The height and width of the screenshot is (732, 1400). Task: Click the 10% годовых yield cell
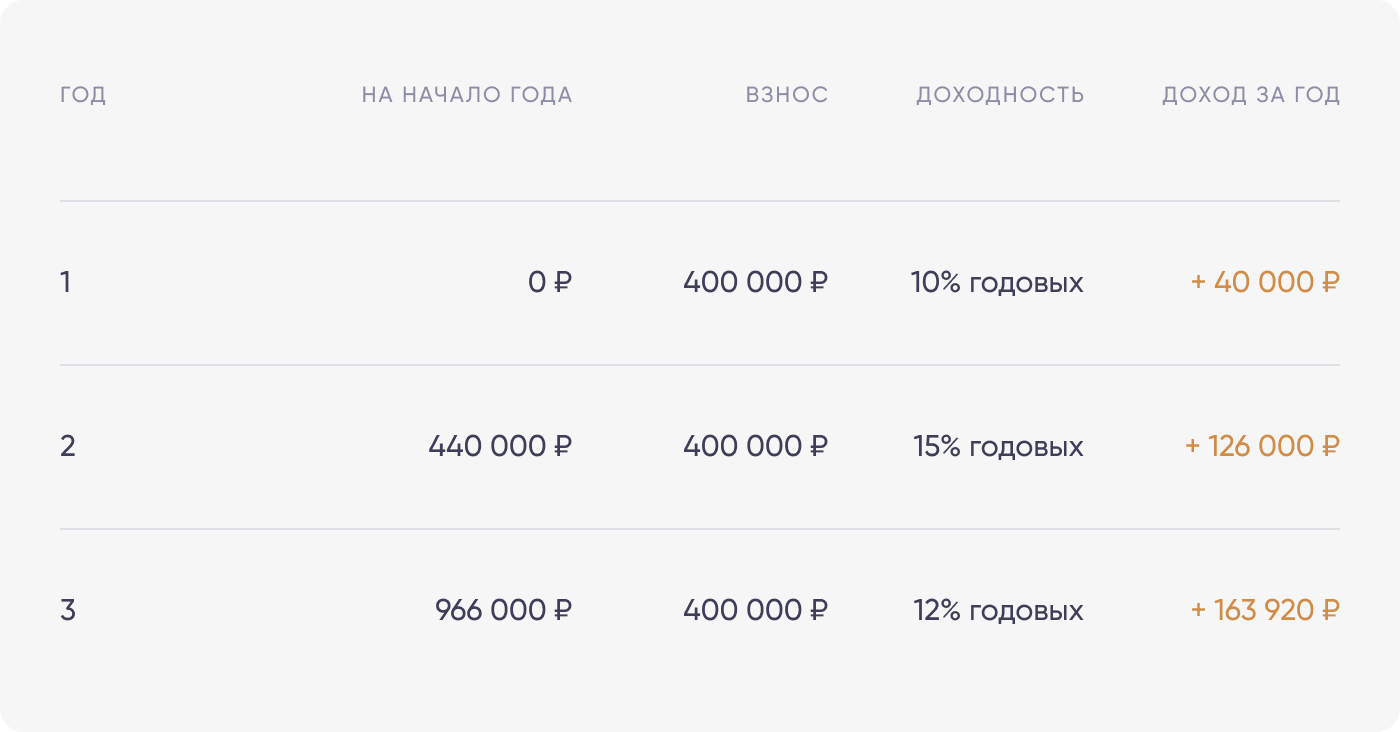[x=997, y=283]
